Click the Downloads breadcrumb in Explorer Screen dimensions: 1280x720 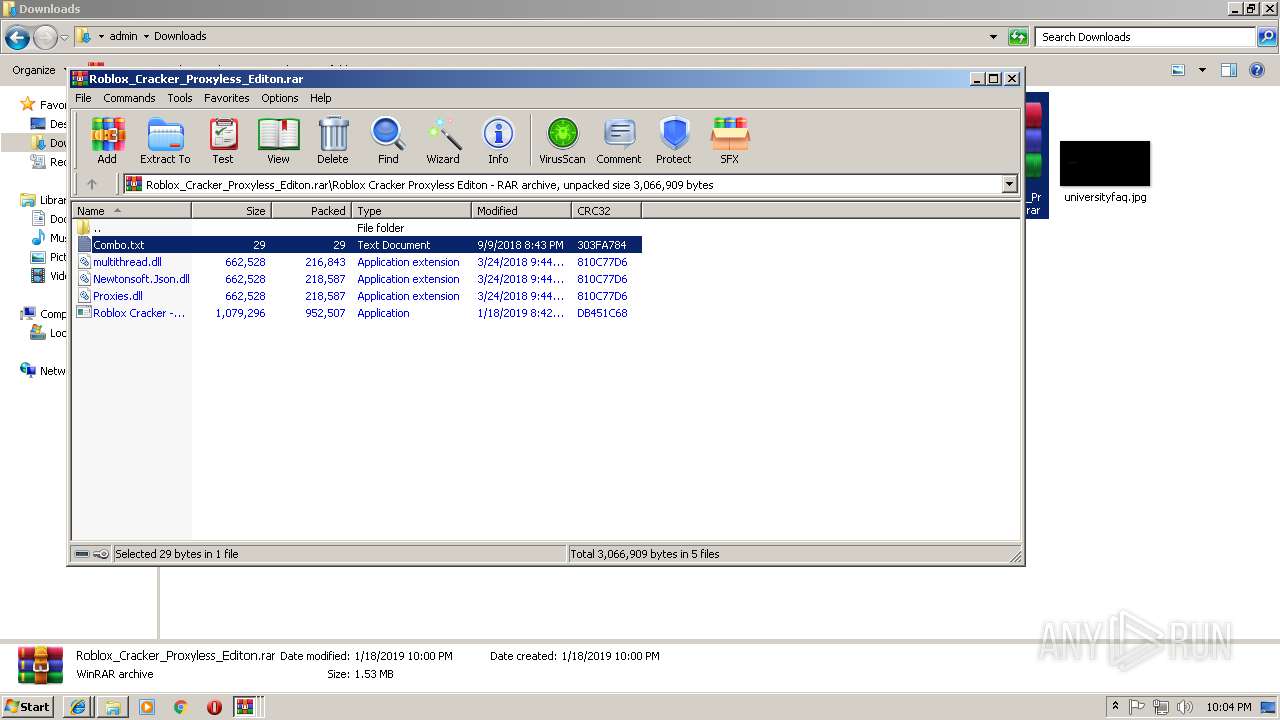pos(180,36)
